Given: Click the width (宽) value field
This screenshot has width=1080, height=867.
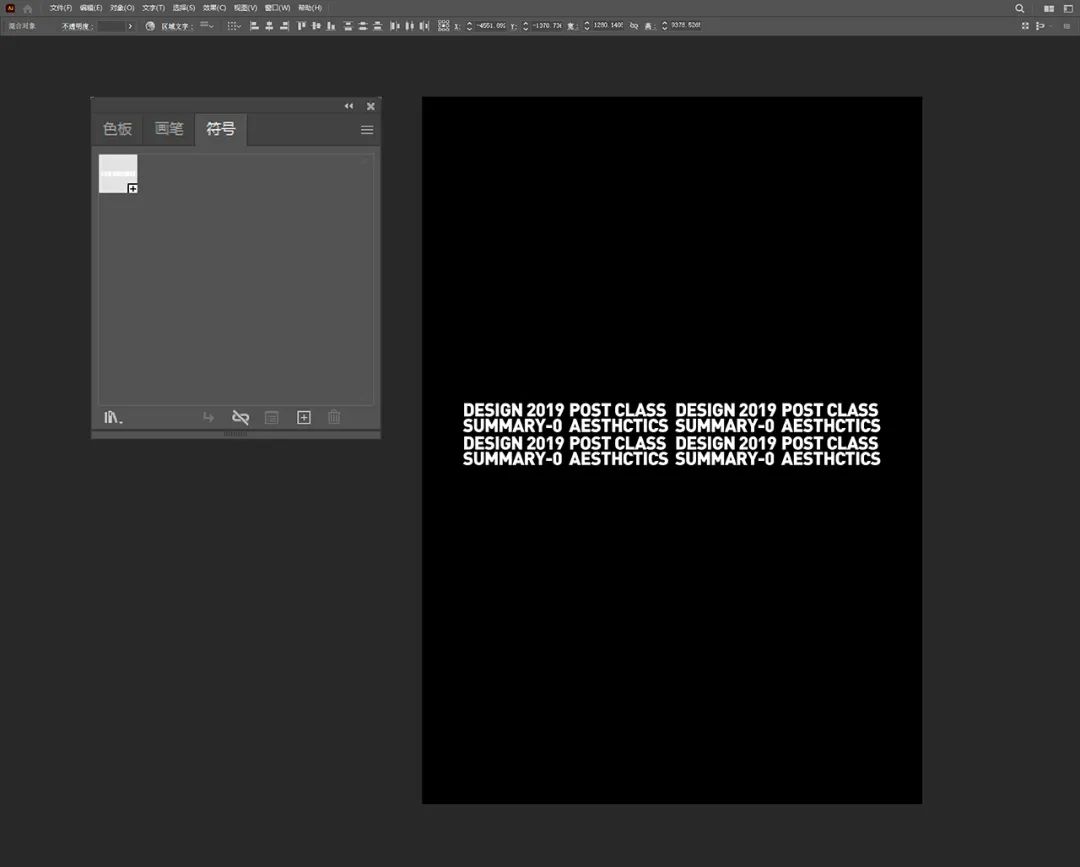Looking at the screenshot, I should pyautogui.click(x=609, y=26).
